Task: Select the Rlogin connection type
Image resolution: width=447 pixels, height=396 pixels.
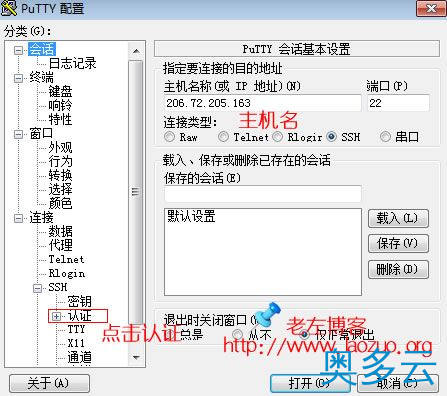Action: (x=277, y=137)
